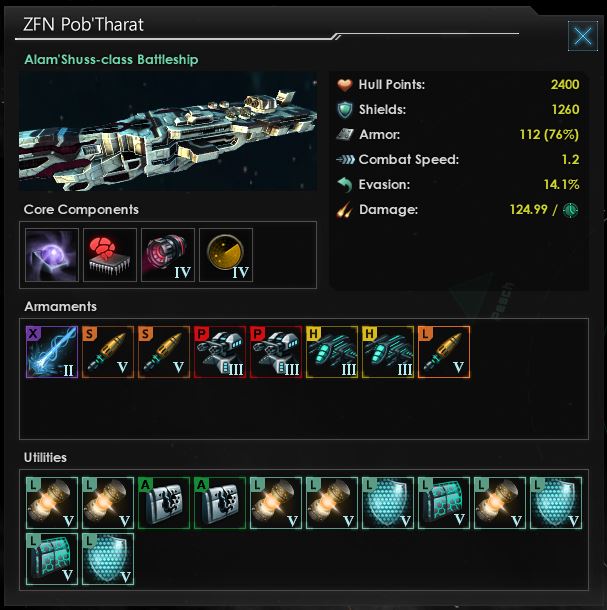The image size is (607, 610).
Task: Click the first A-slot auxiliary utility icon
Action: (x=164, y=503)
